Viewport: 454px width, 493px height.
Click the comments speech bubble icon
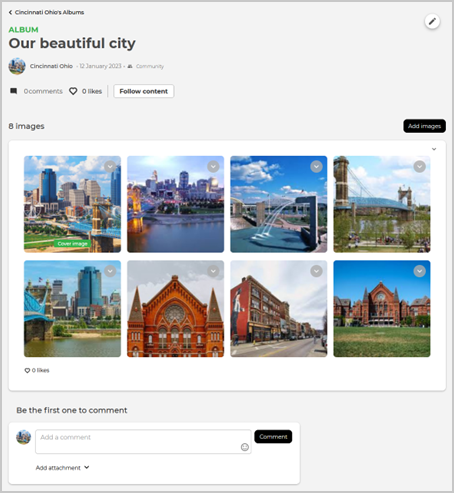pos(13,91)
